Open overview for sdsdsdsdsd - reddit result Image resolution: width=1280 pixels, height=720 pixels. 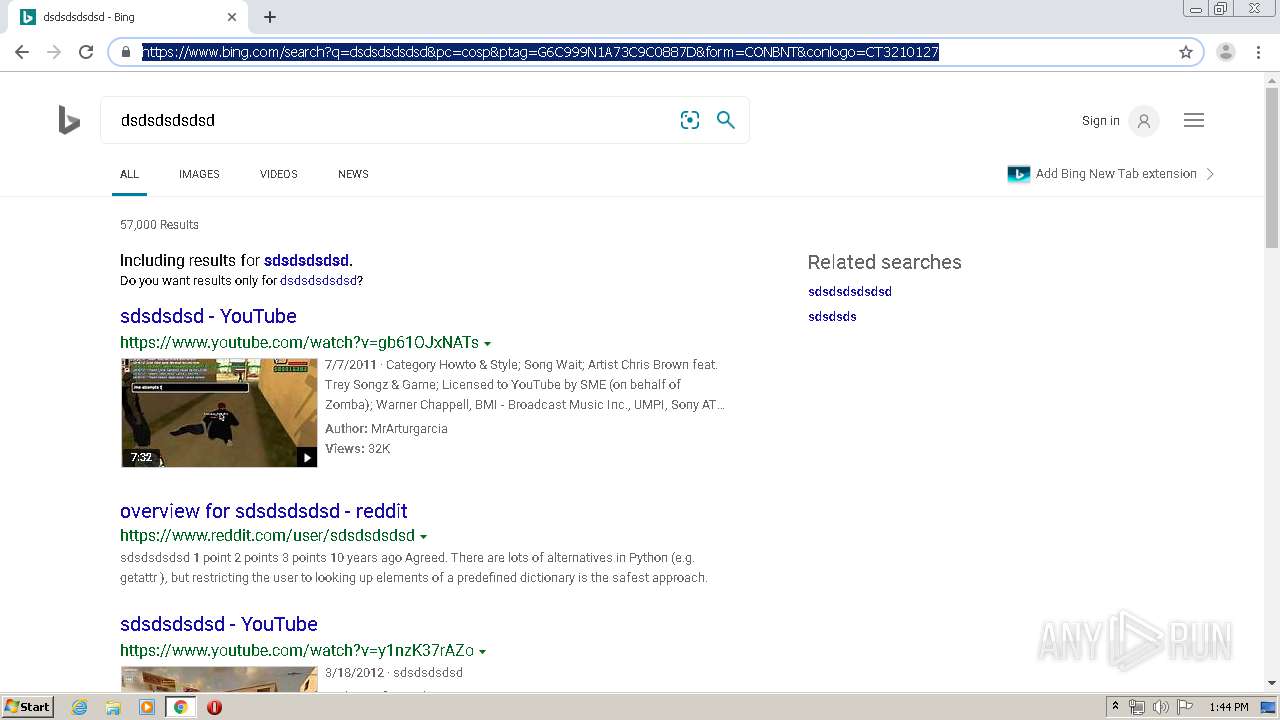click(264, 511)
